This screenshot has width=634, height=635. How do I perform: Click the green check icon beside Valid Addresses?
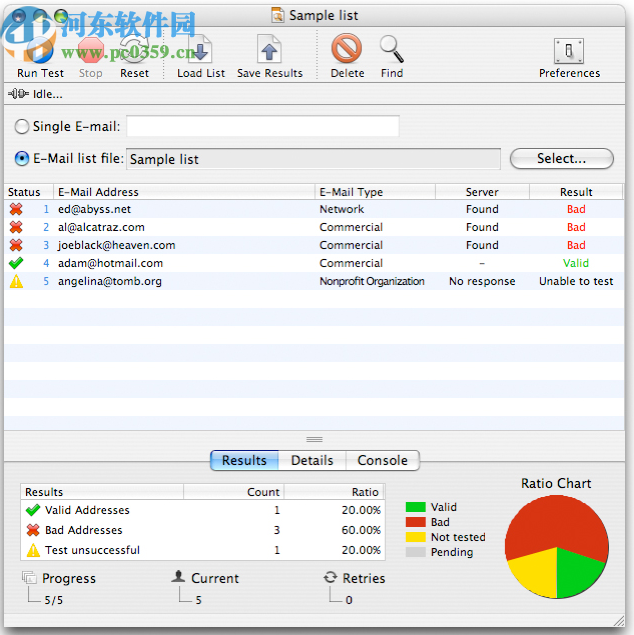tap(33, 510)
